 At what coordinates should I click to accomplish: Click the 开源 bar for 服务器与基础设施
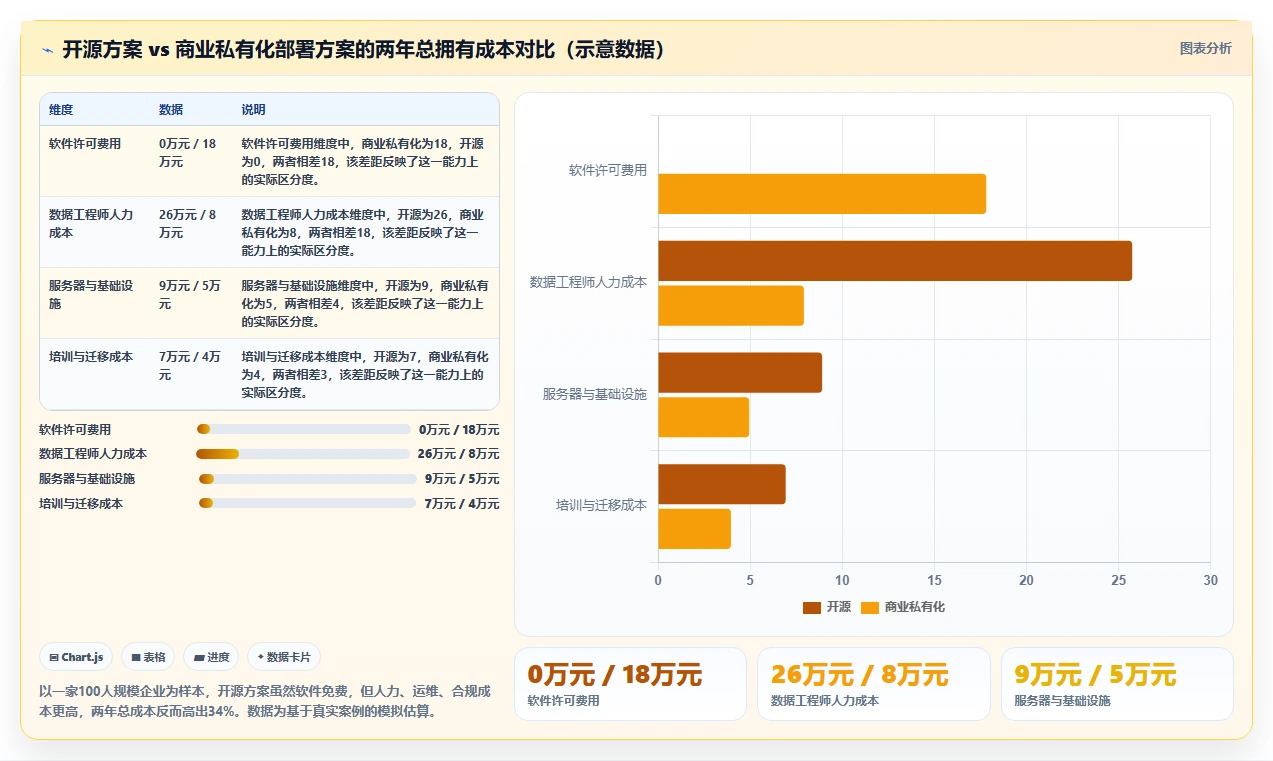(740, 373)
